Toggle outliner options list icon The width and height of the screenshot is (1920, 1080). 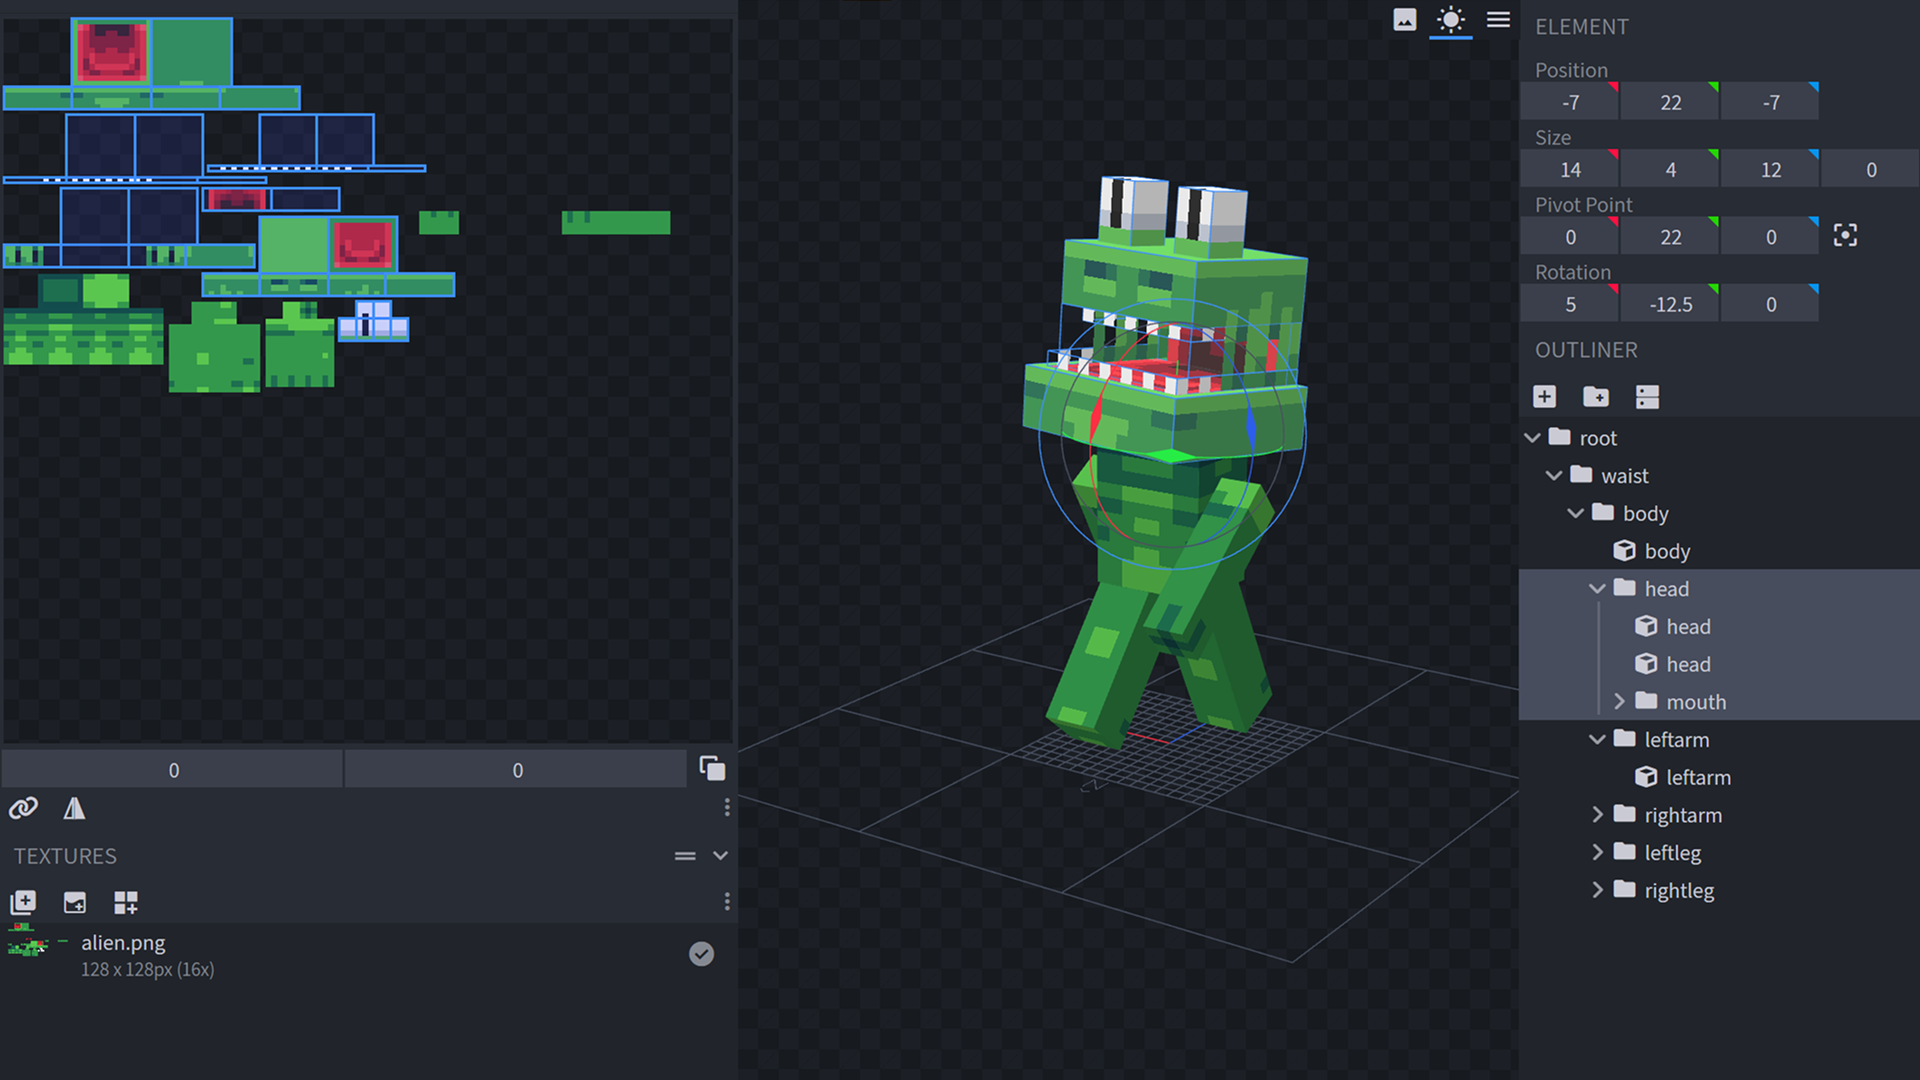[1647, 397]
